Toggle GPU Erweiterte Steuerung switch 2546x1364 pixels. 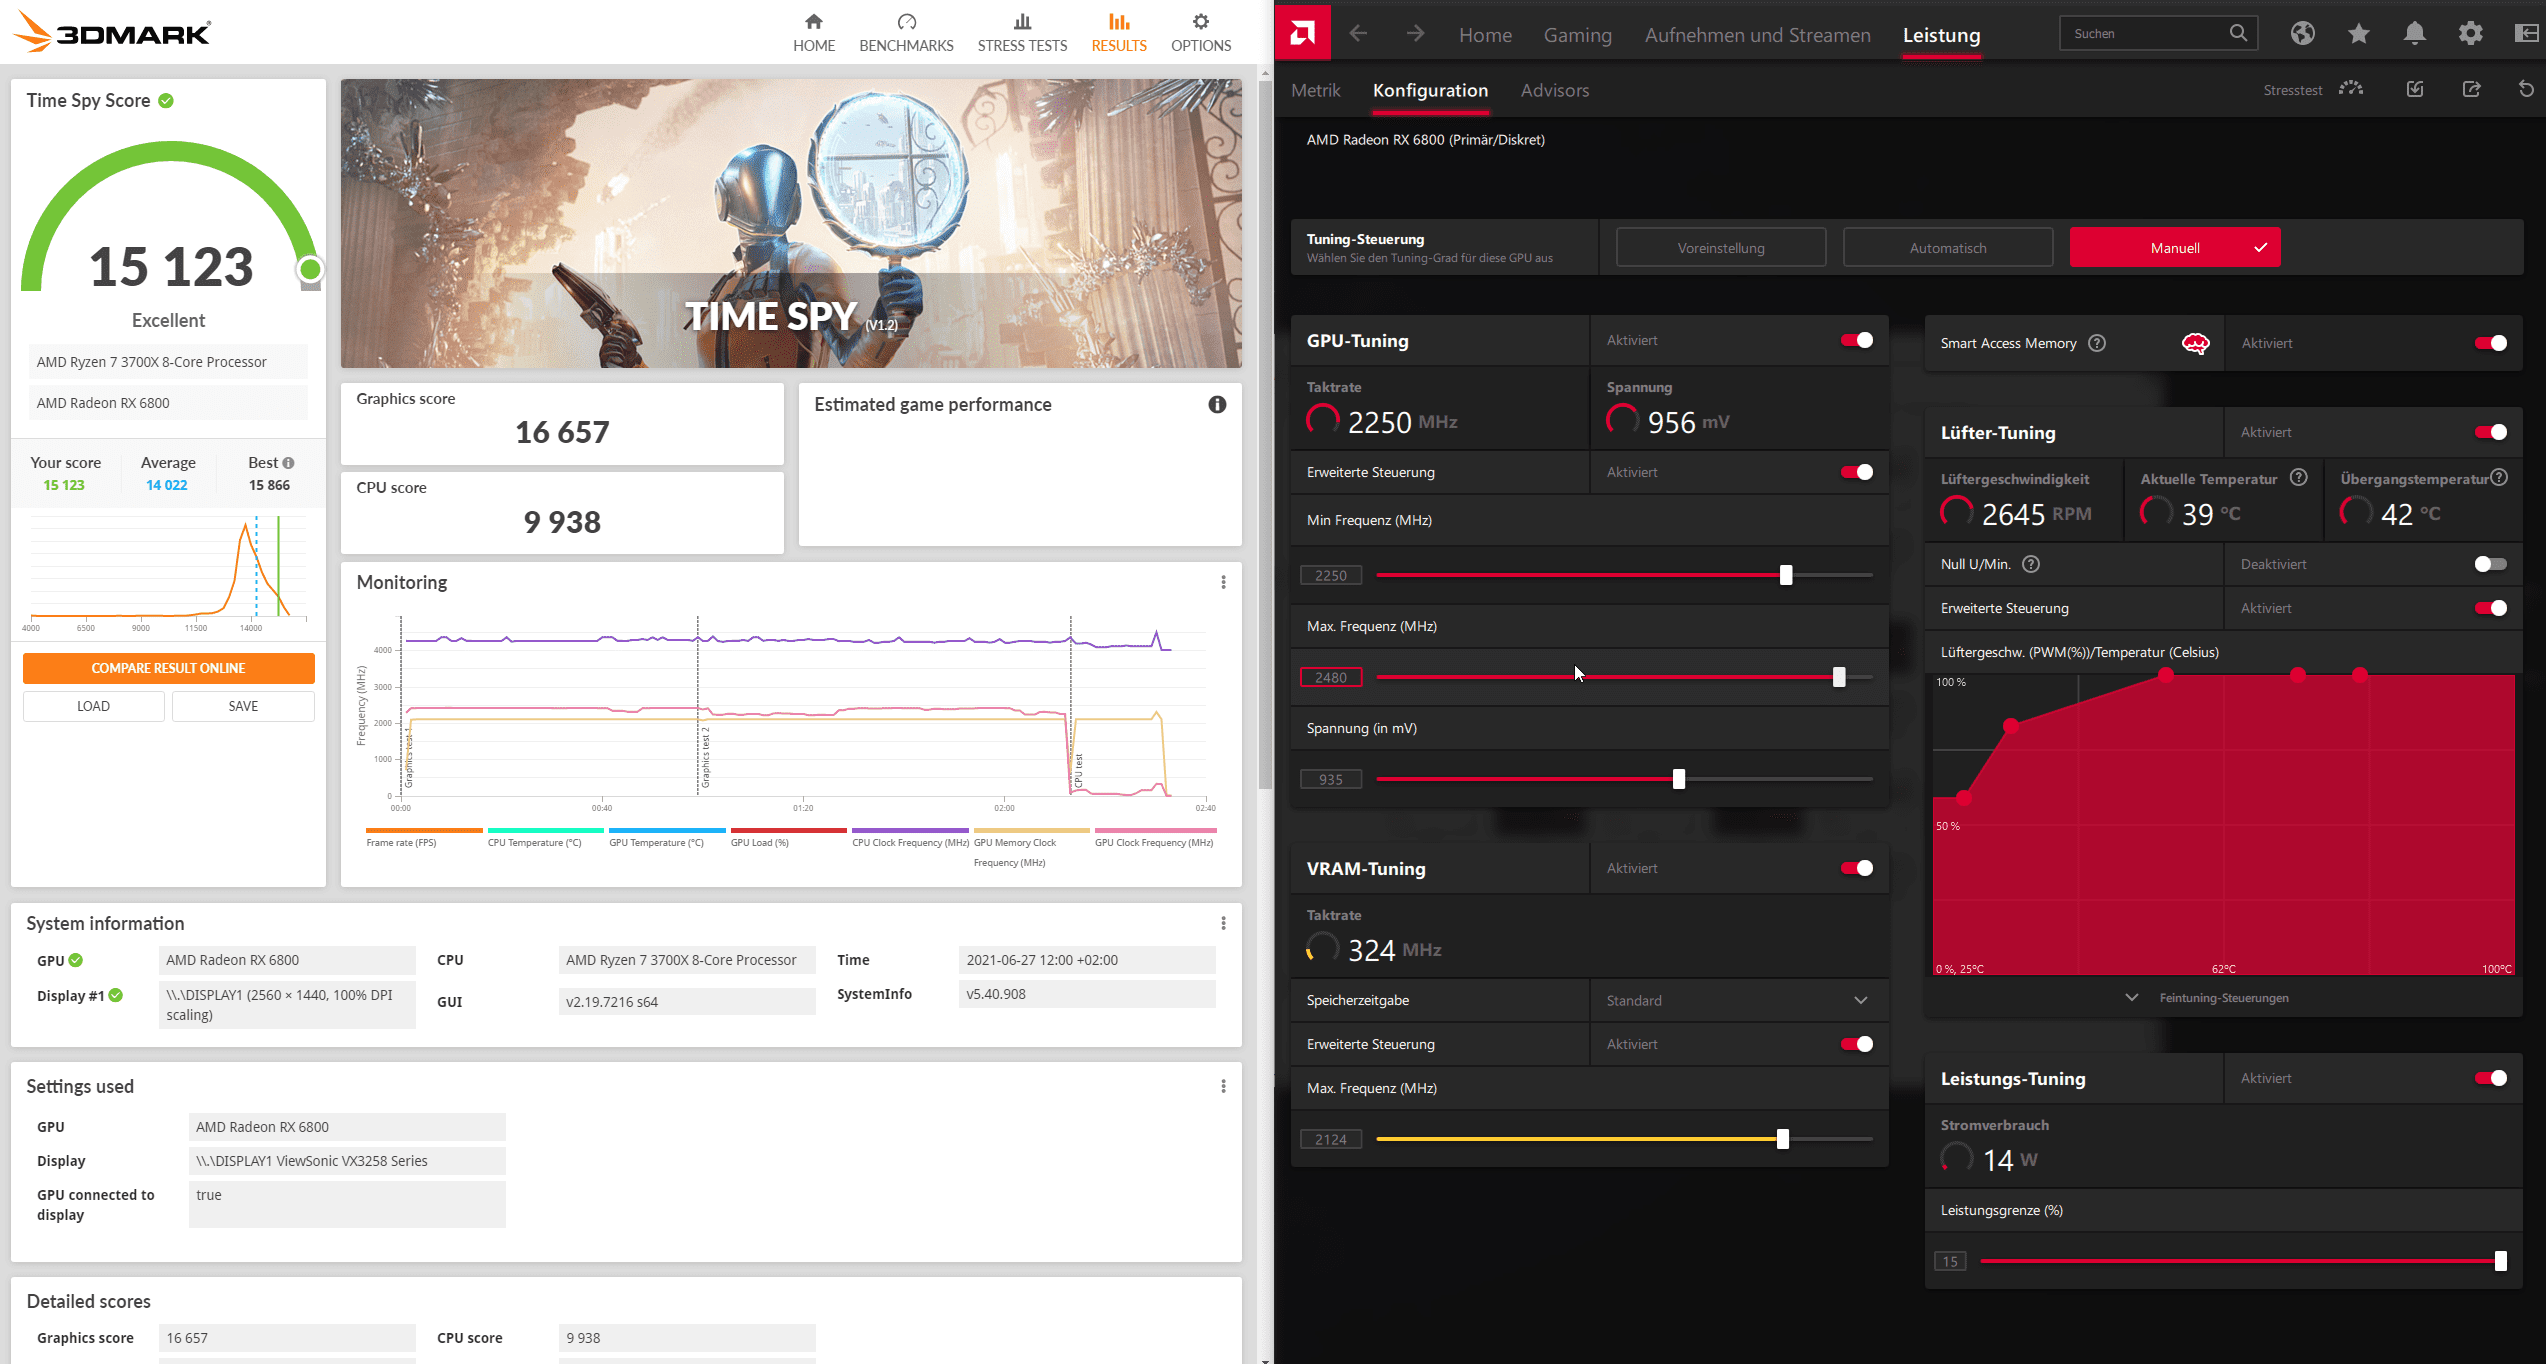[1857, 472]
